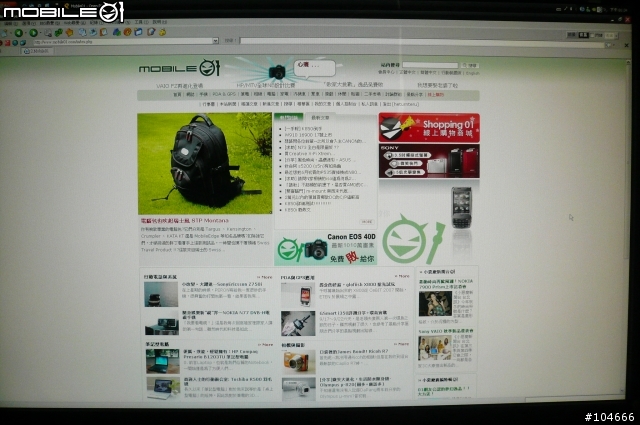This screenshot has height=425, width=640.
Task: Click the red icon left of the address bar
Action: [7, 42]
